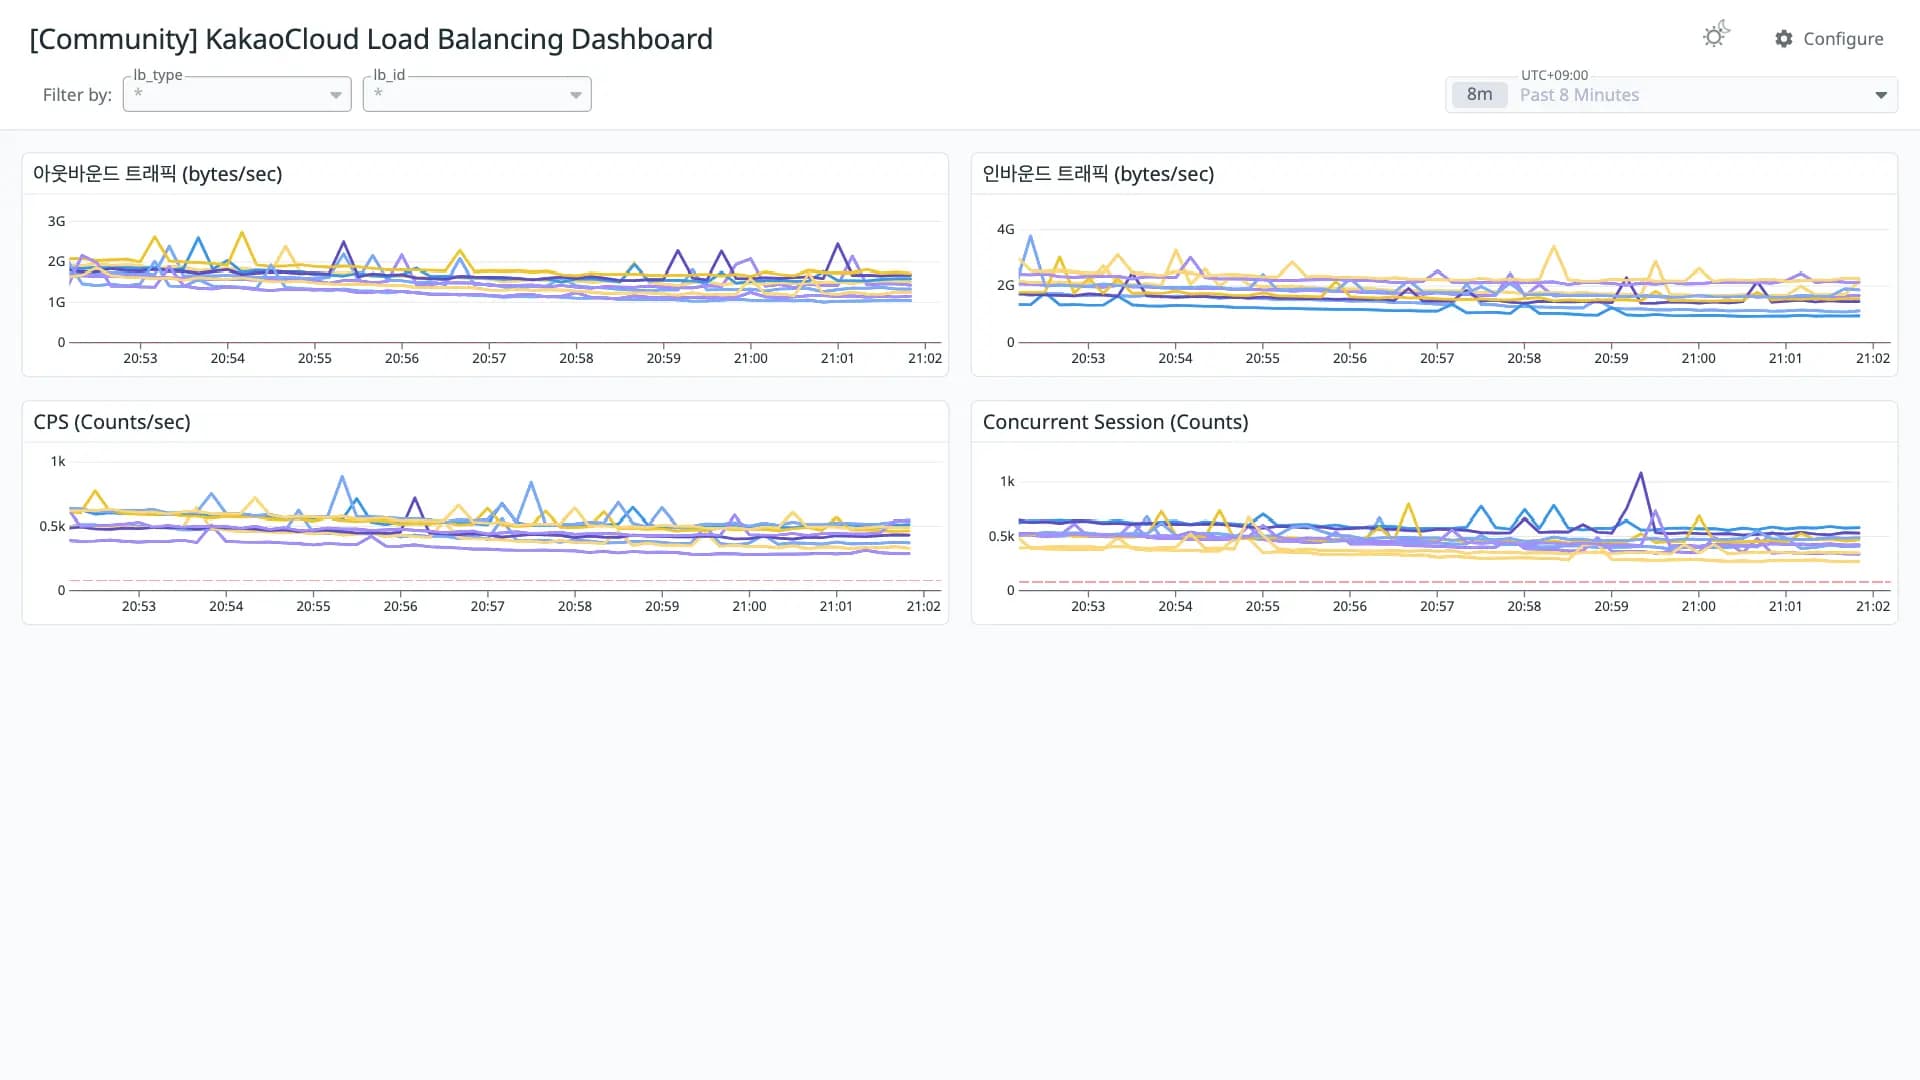
Task: Select the 8m time range badge
Action: point(1479,95)
